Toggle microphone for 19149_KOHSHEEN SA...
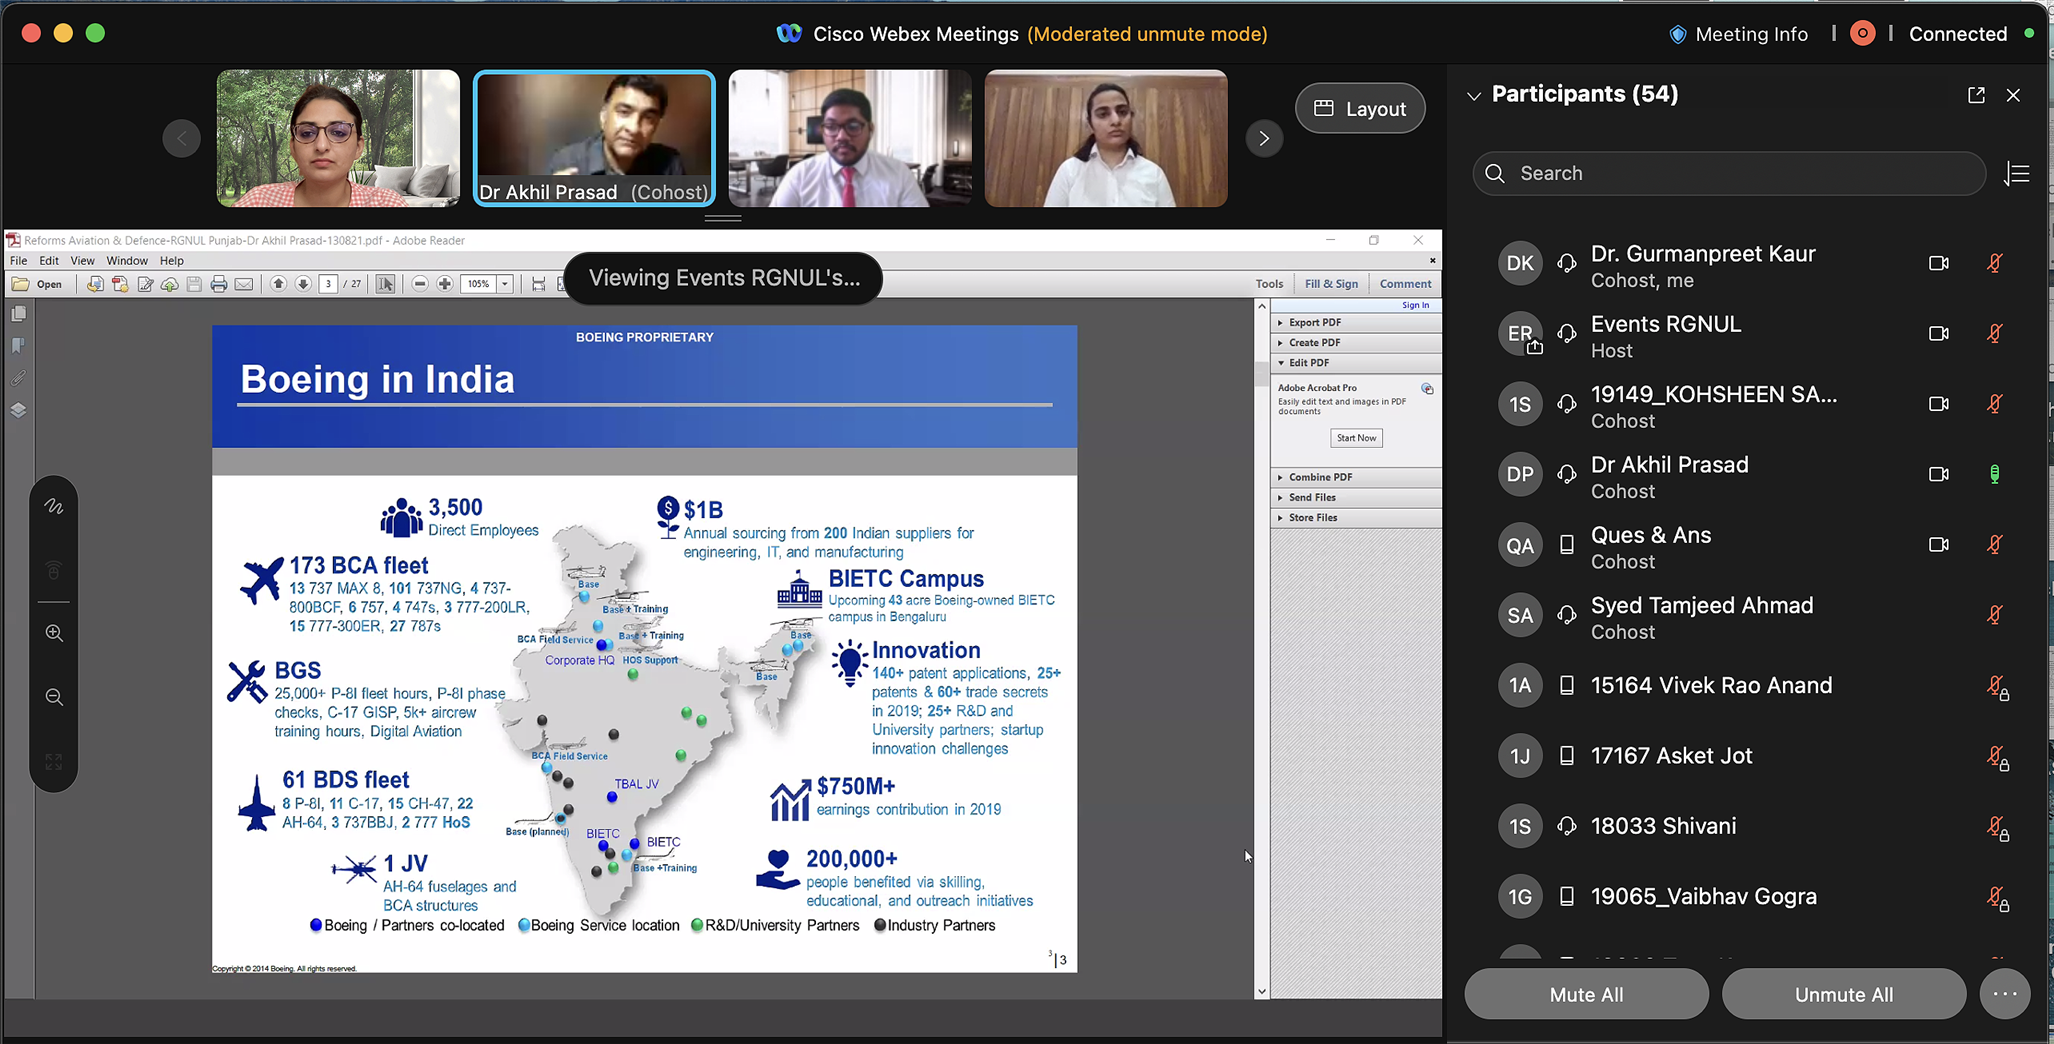This screenshot has height=1044, width=2054. pyautogui.click(x=1994, y=404)
